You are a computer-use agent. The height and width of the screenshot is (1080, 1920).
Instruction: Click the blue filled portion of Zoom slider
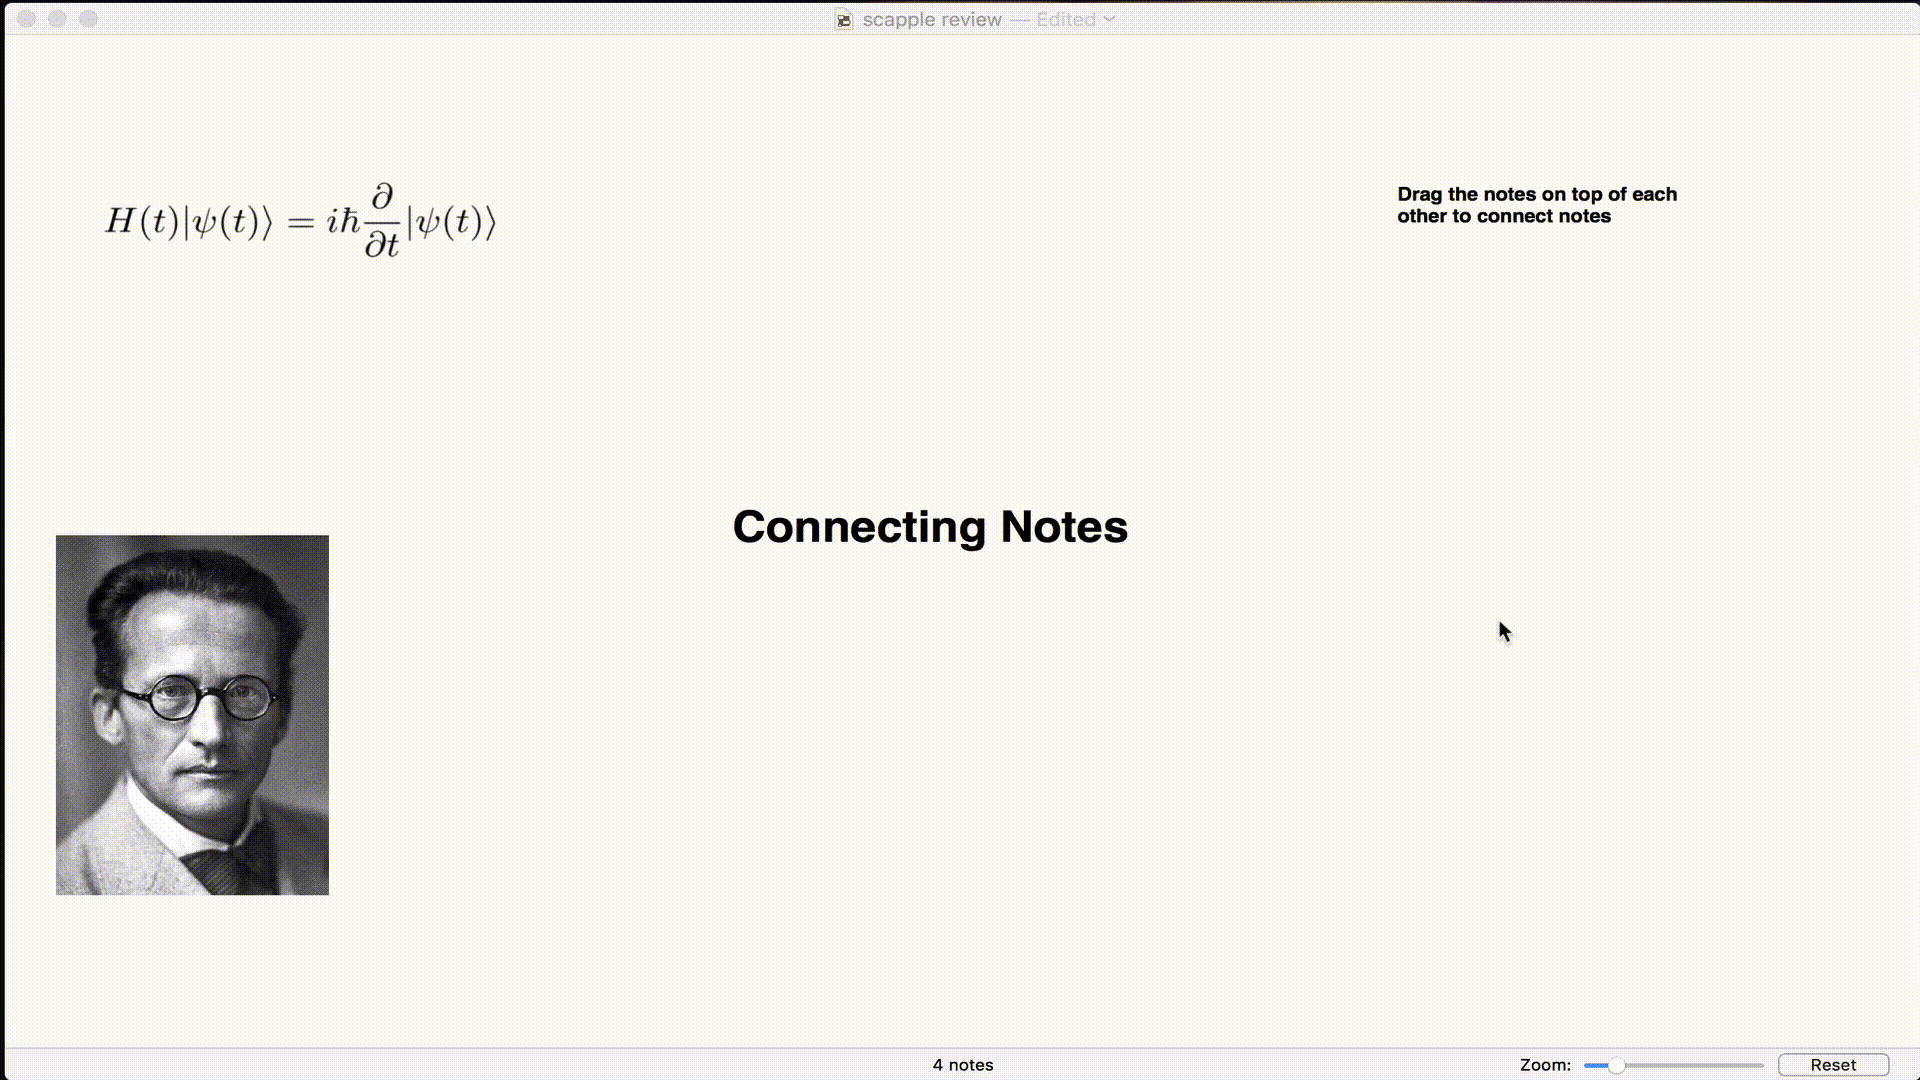click(1594, 1065)
